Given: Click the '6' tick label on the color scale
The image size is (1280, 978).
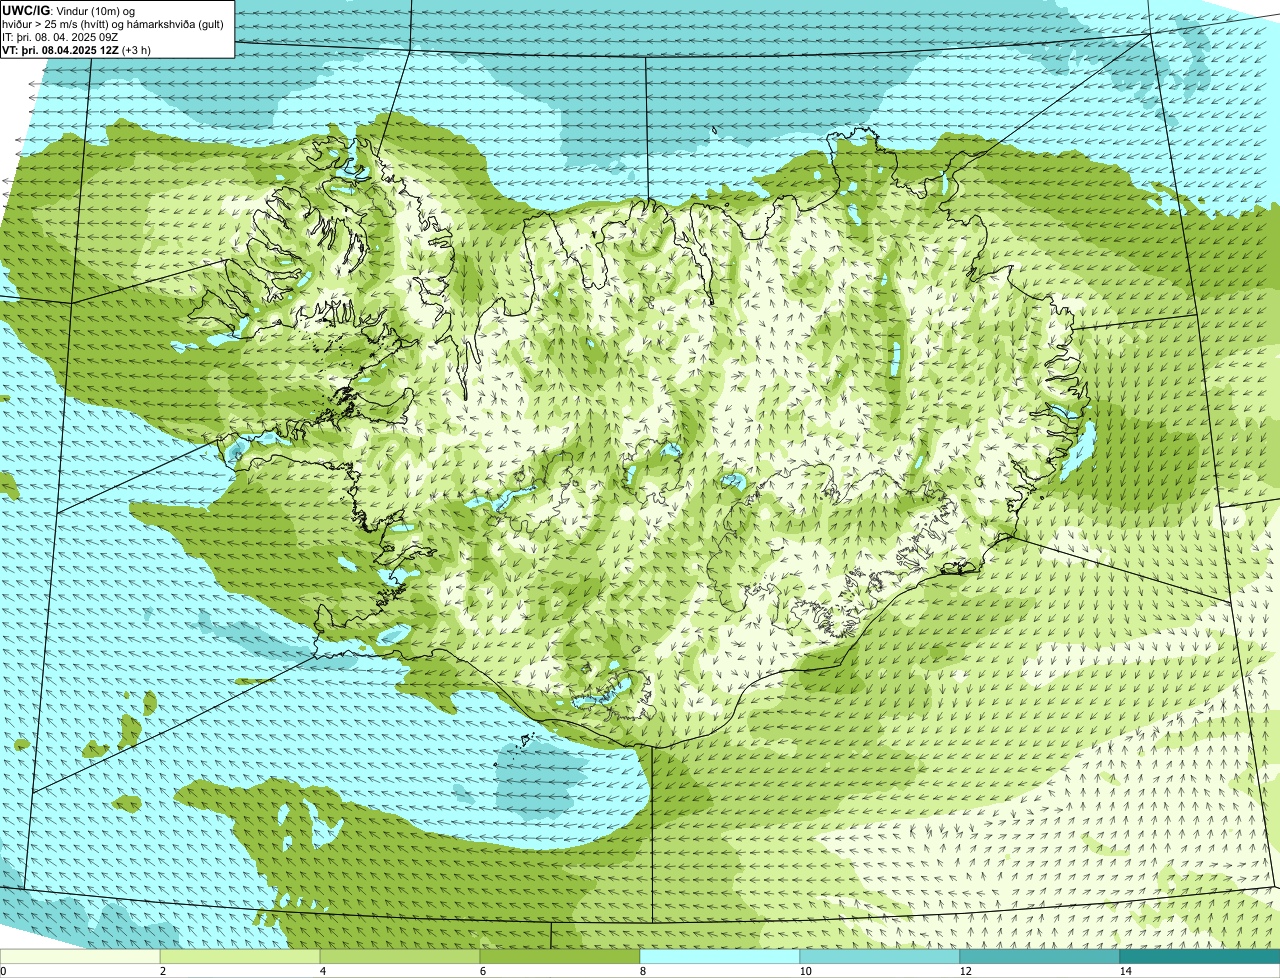Looking at the screenshot, I should [x=483, y=971].
